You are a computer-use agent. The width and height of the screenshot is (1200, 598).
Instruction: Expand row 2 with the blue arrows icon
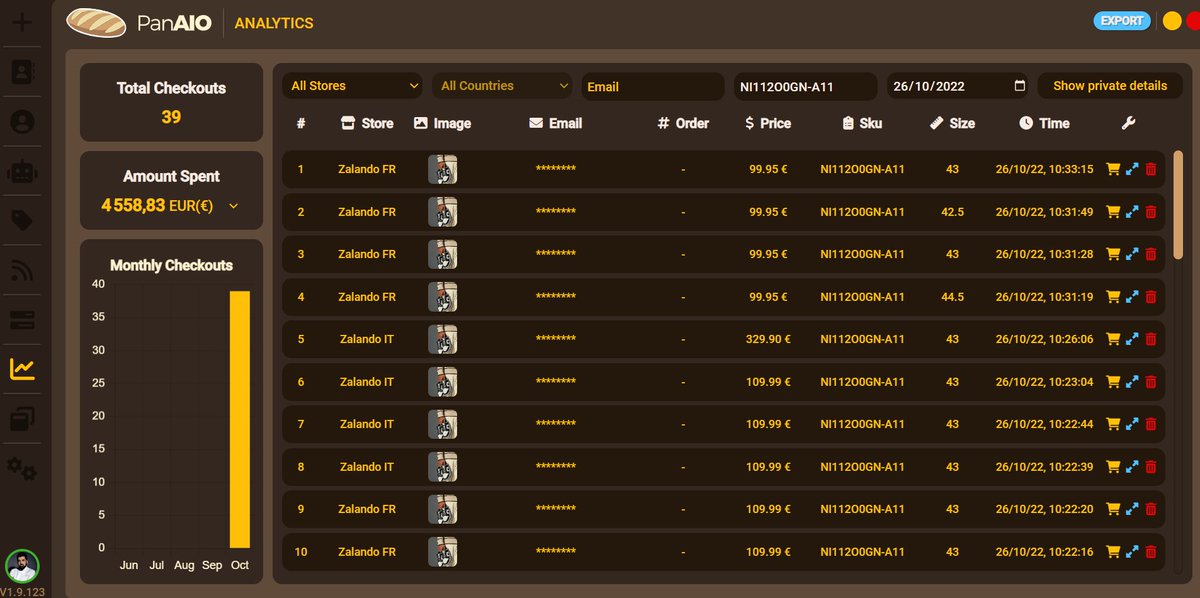(1132, 212)
